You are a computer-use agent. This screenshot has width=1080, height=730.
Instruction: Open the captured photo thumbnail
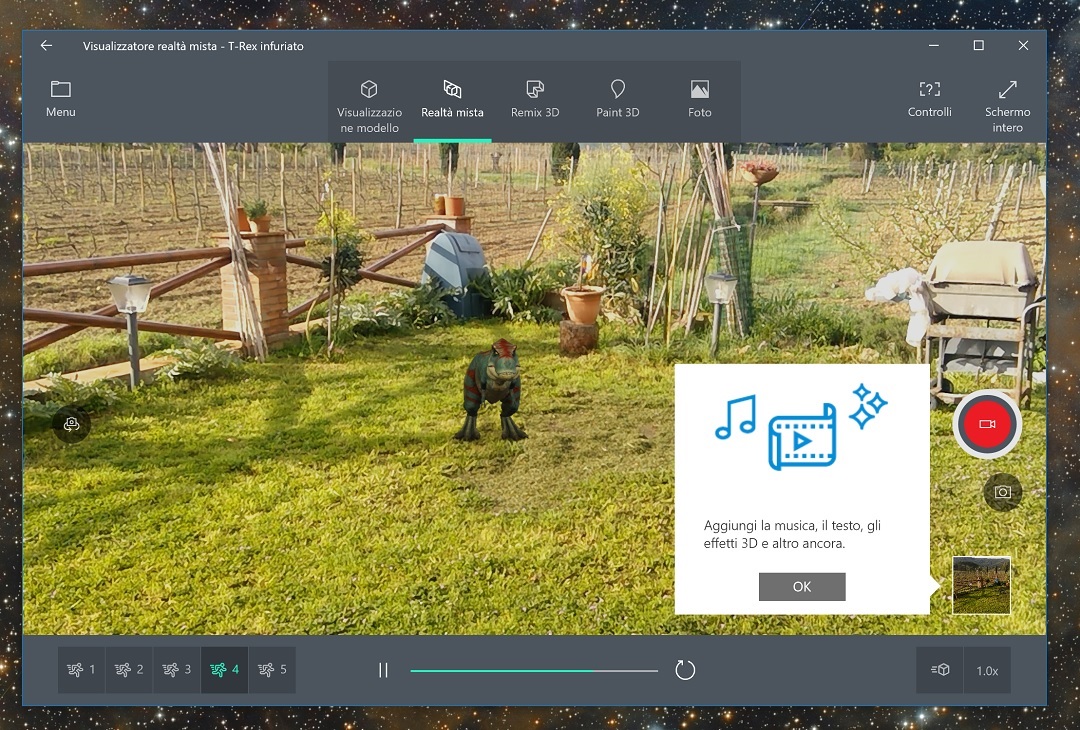tap(981, 586)
